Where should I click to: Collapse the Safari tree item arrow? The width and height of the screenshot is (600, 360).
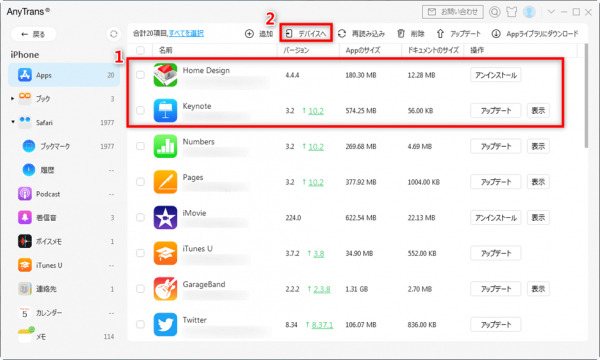[13, 122]
